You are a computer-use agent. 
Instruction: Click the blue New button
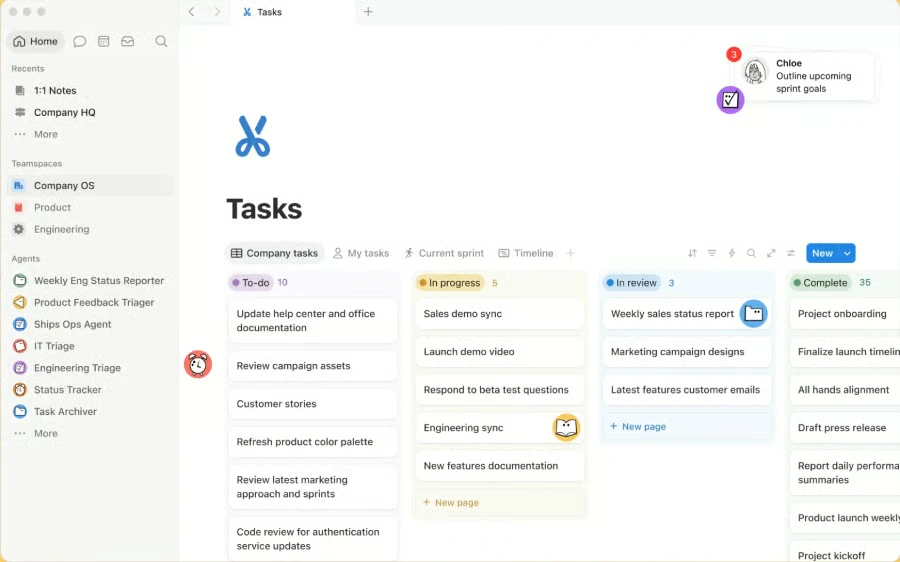pos(823,253)
